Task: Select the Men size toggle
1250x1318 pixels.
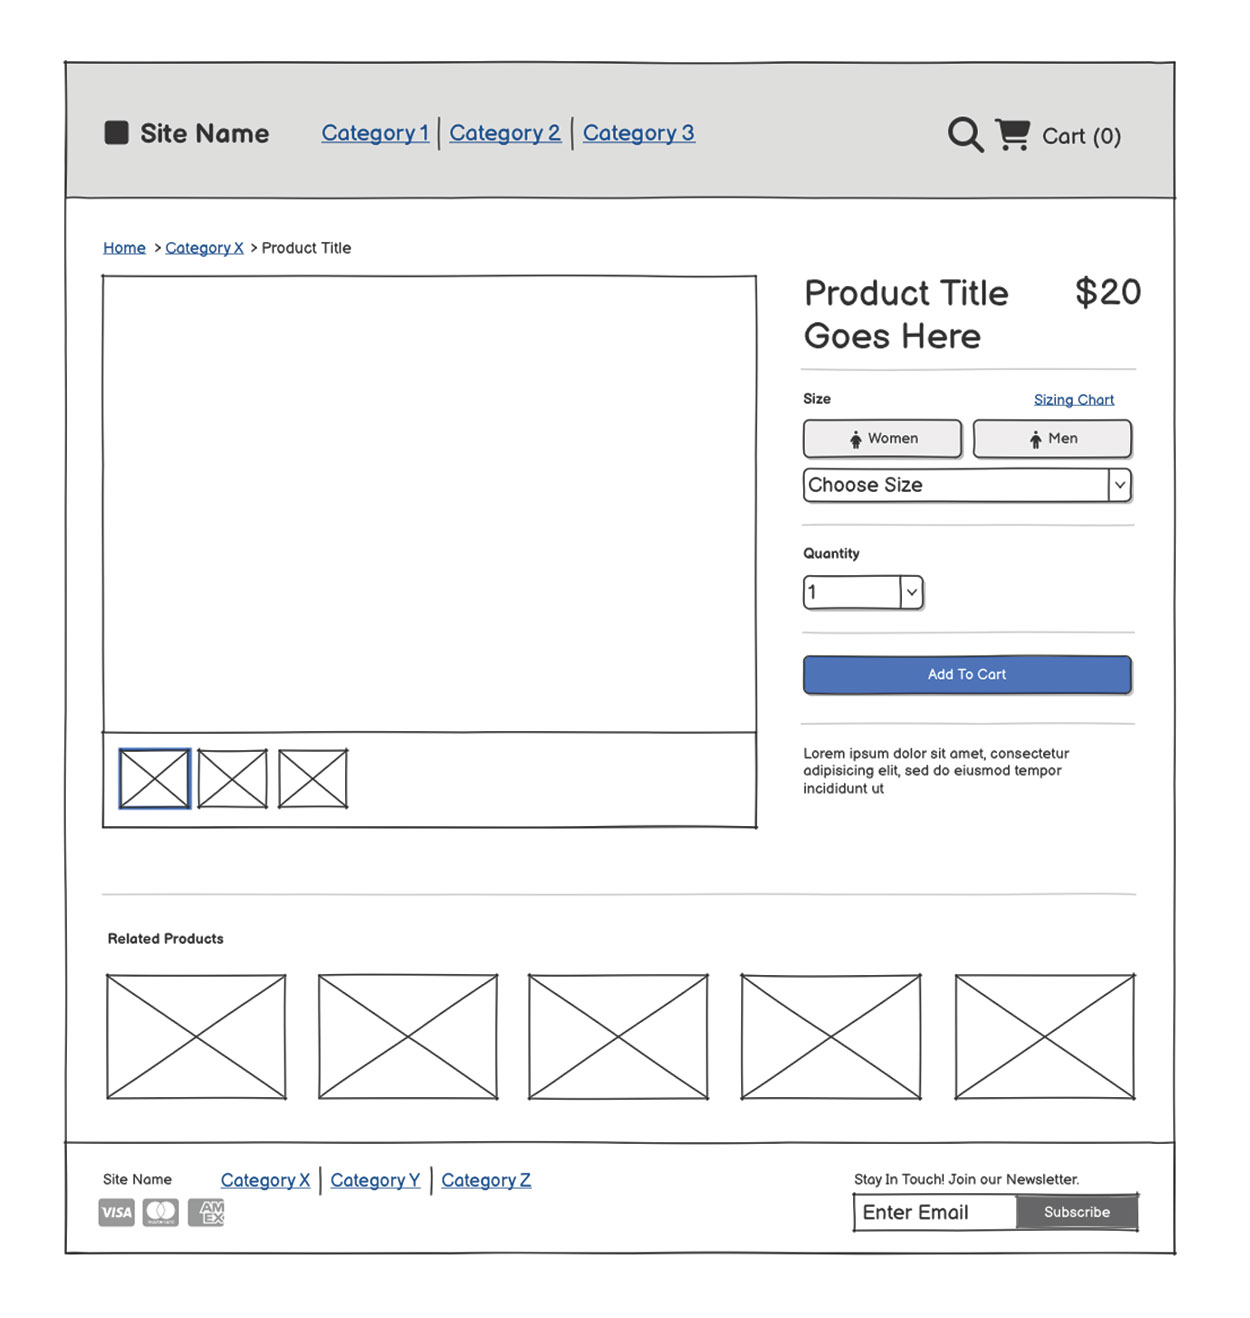Action: [x=1052, y=439]
